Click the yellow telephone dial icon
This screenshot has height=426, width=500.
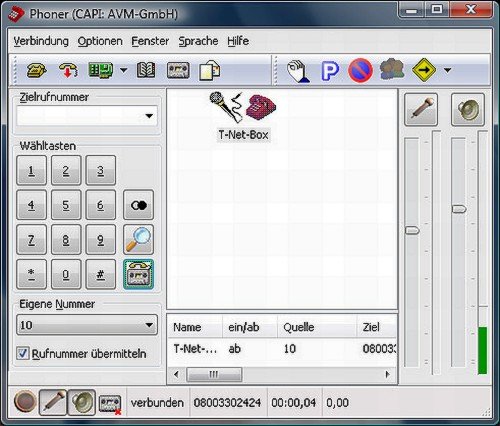pos(36,70)
